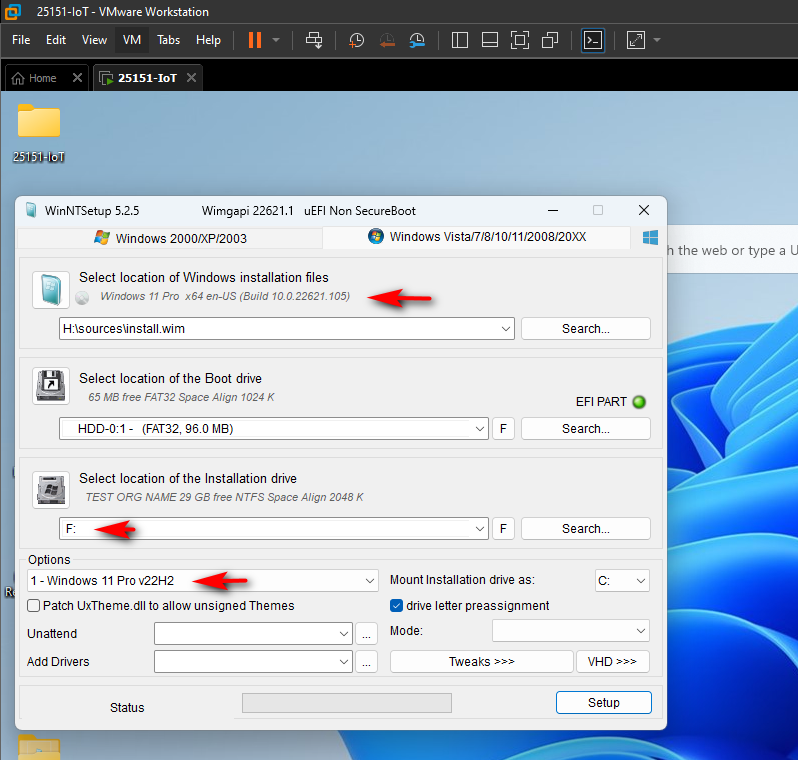Screen dimensions: 798x760
Task: Close the WinNTSetup window
Action: coord(644,210)
